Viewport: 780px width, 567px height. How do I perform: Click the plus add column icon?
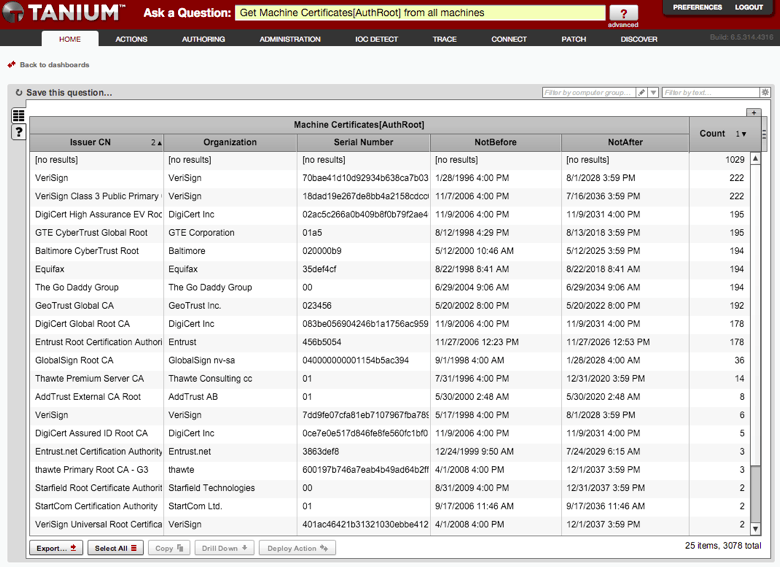tap(754, 113)
